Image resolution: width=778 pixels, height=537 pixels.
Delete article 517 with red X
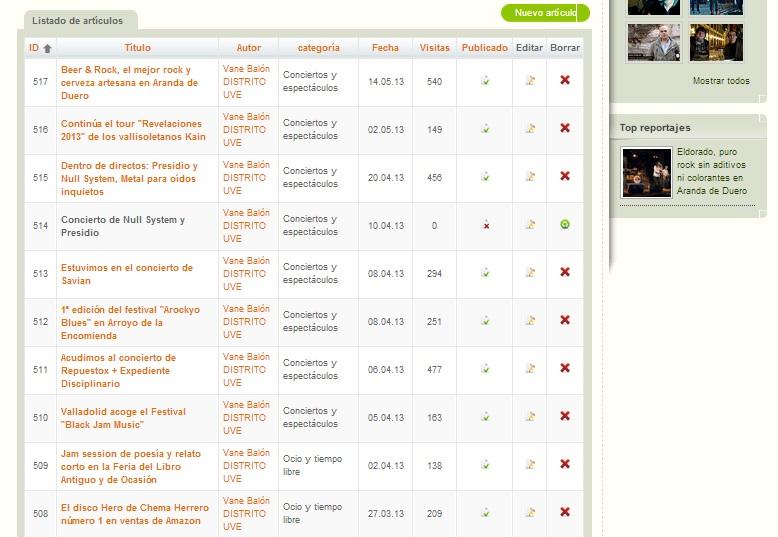pyautogui.click(x=565, y=80)
